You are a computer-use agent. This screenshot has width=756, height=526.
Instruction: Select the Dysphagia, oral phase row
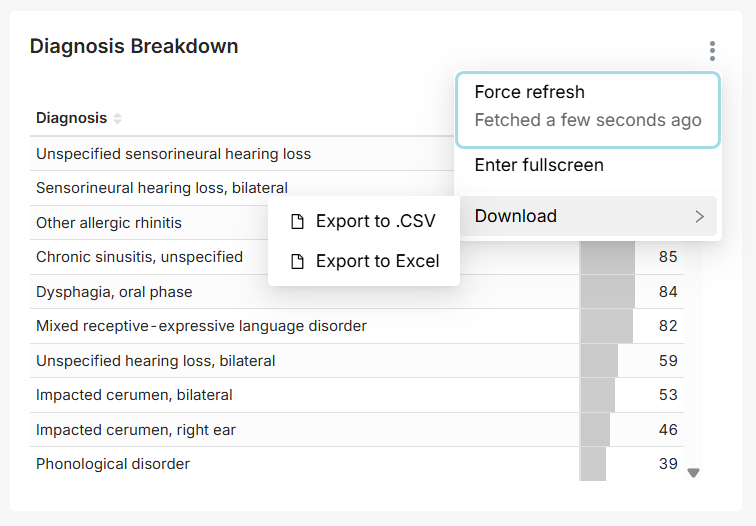point(357,292)
